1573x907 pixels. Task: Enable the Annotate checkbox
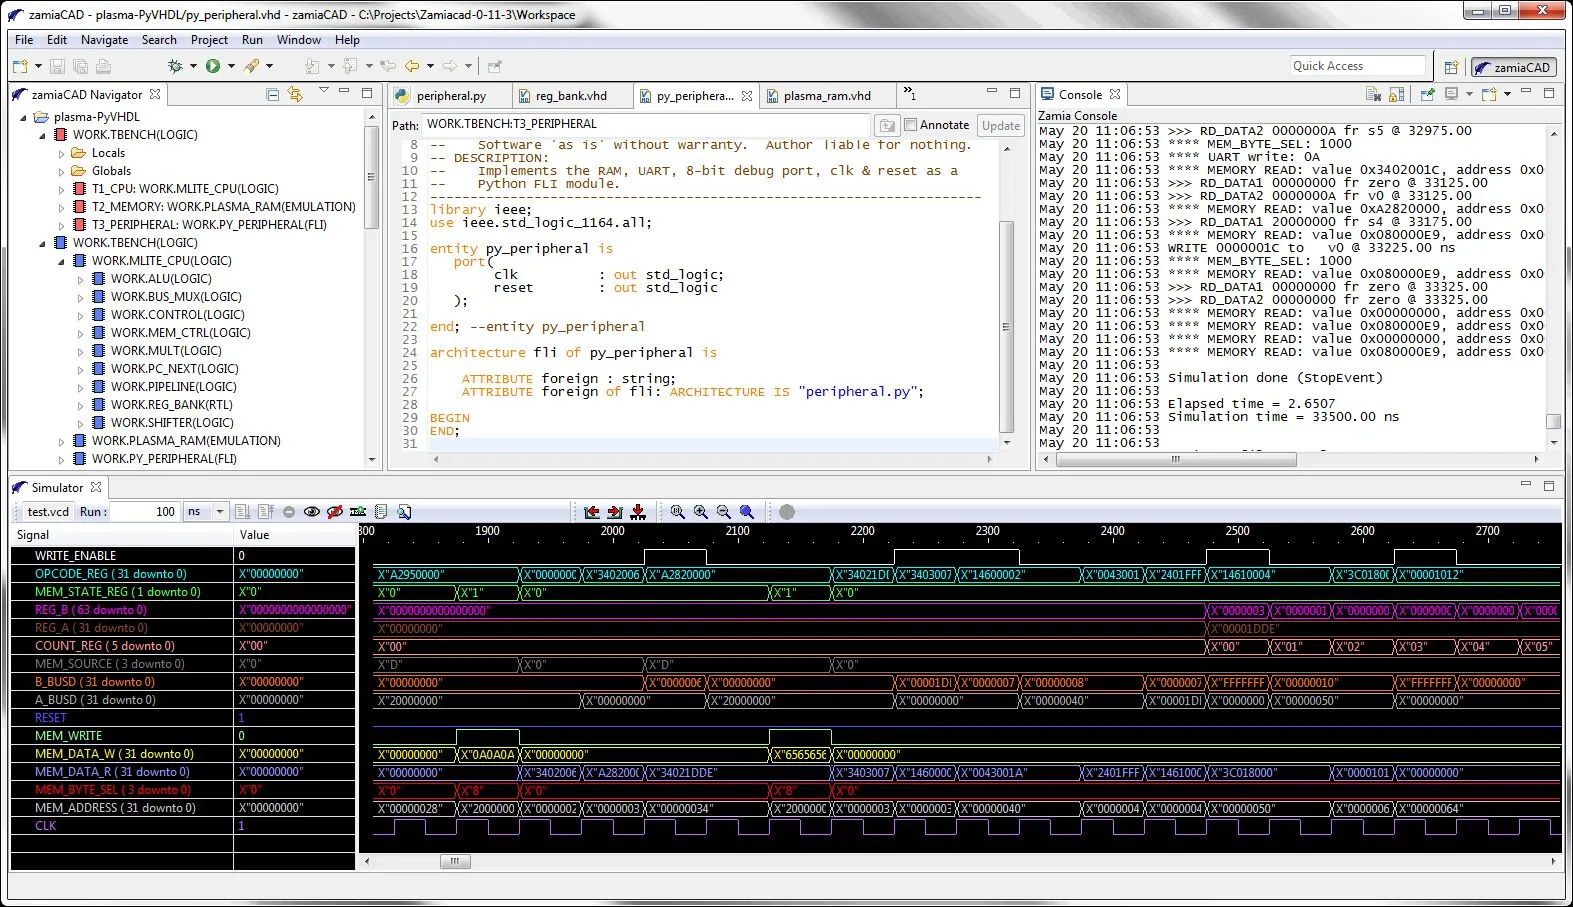[x=911, y=125]
